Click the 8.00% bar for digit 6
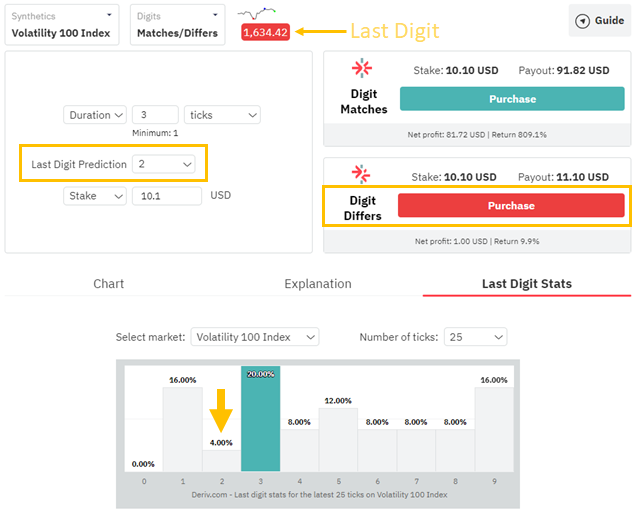 click(x=377, y=450)
